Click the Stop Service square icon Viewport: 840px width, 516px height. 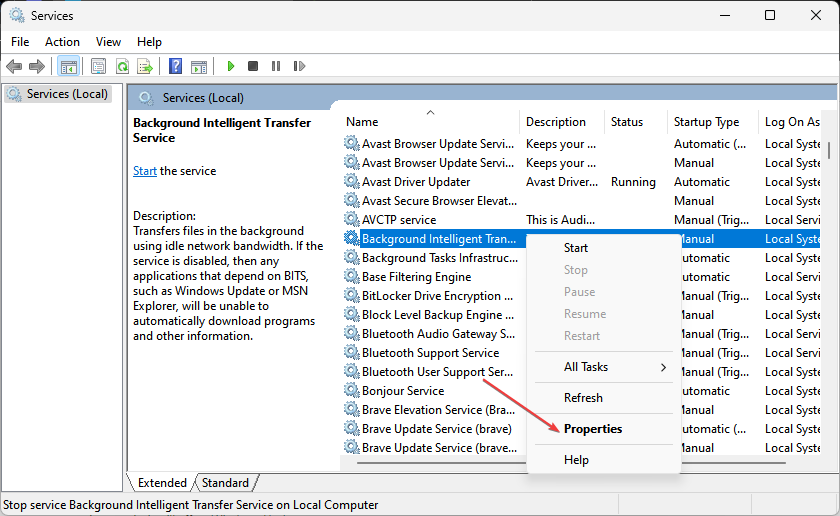[253, 66]
